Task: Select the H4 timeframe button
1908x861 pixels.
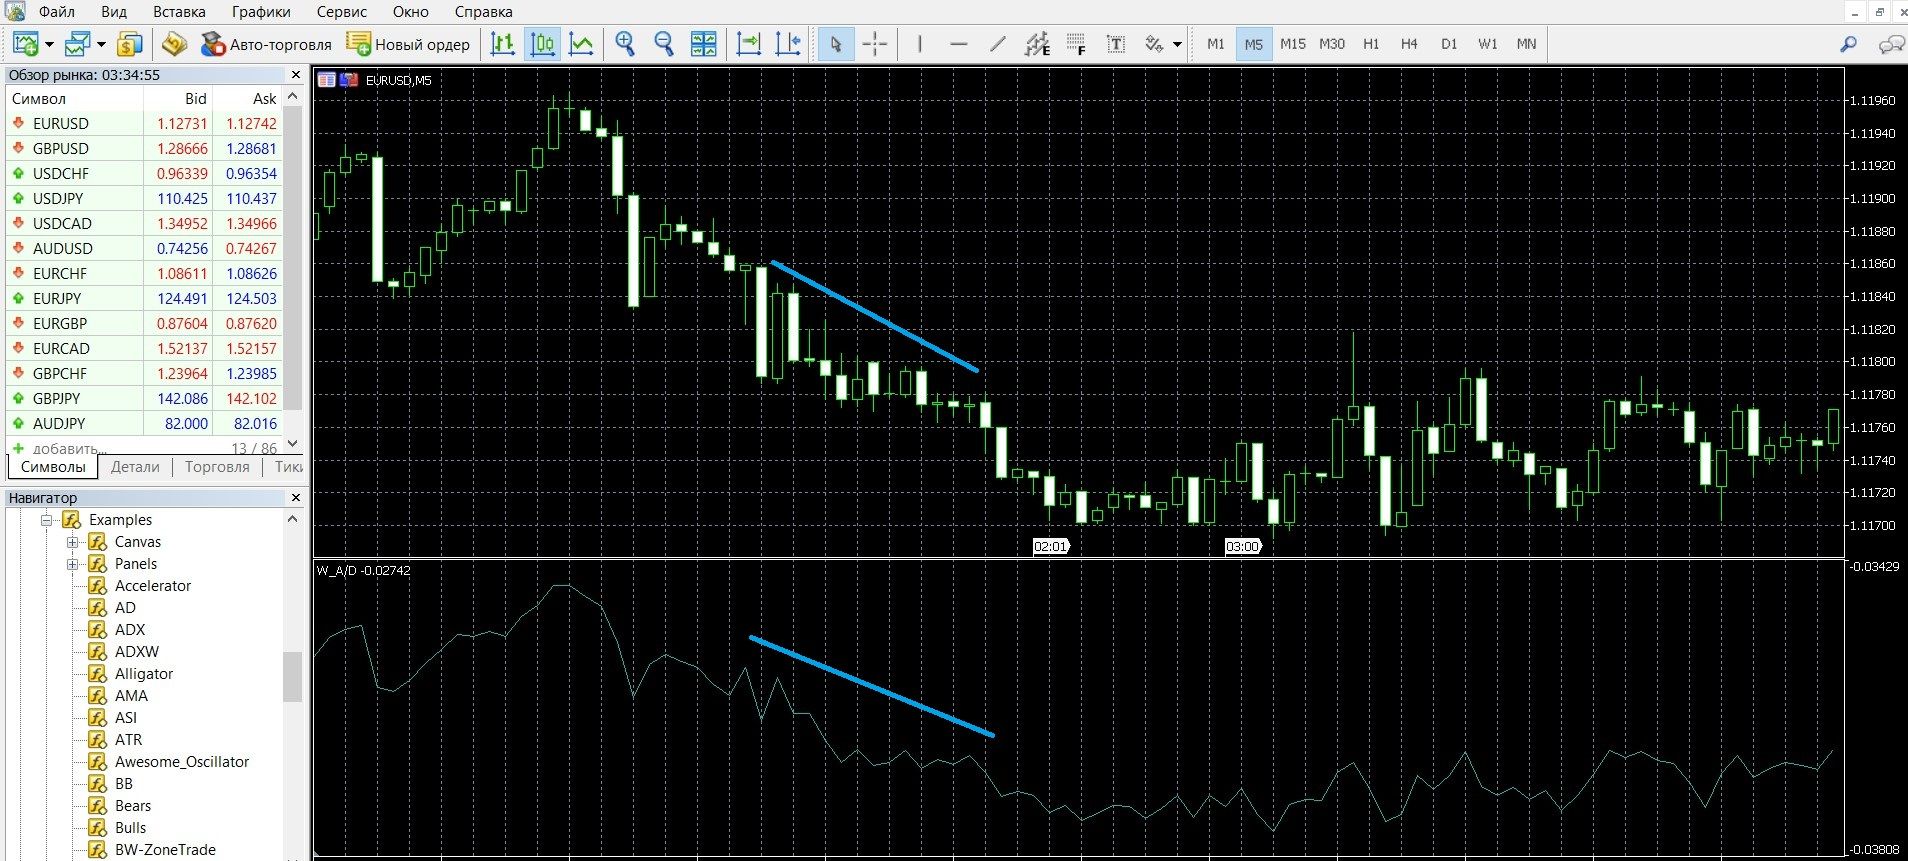Action: pos(1409,44)
